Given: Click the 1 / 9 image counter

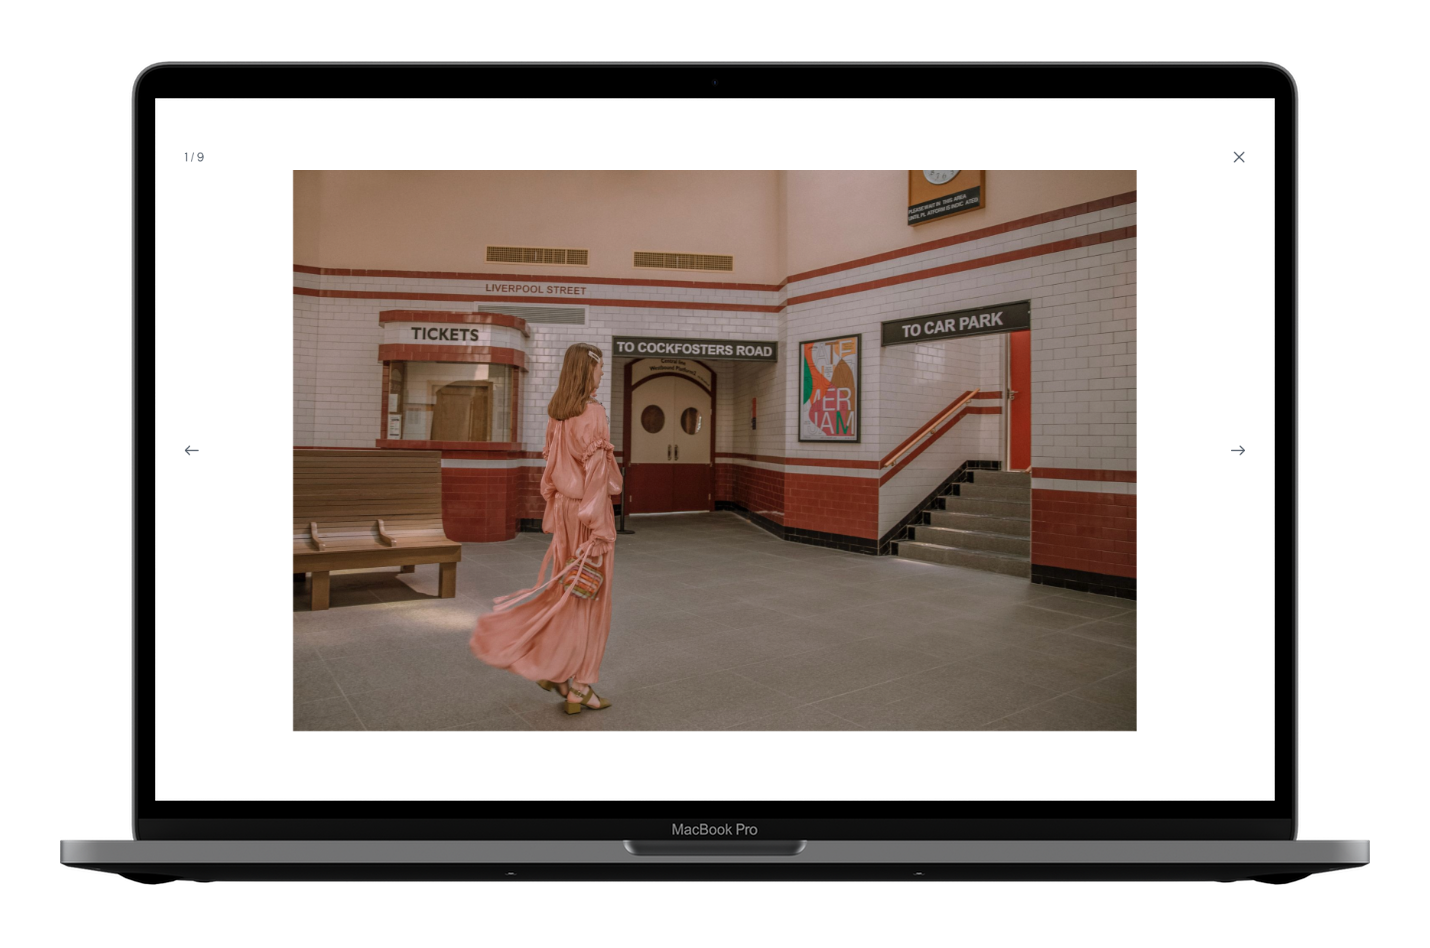Looking at the screenshot, I should 194,157.
